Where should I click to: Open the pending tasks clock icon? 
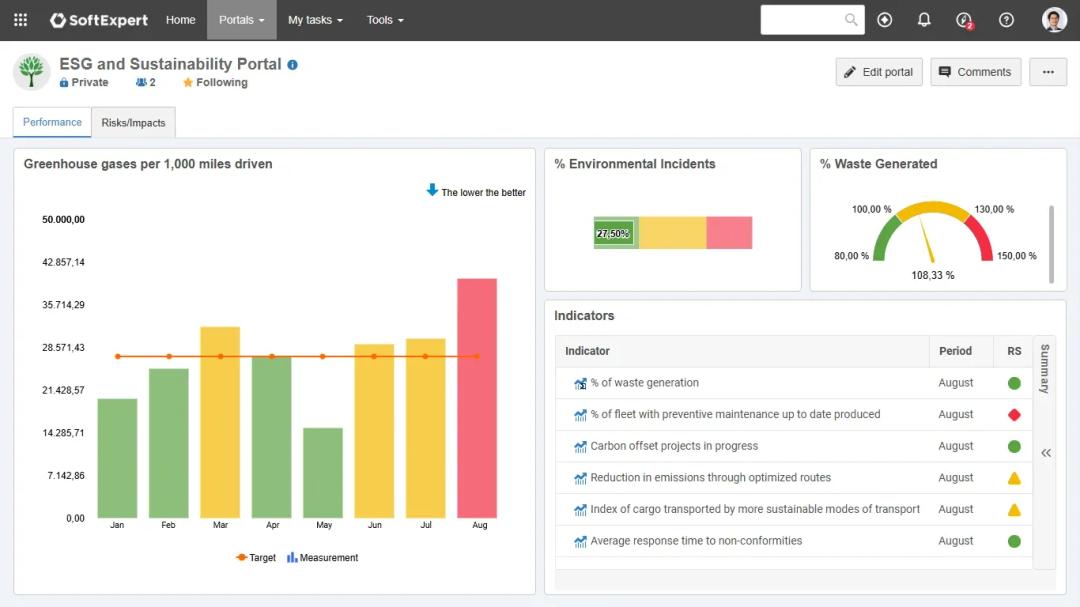(964, 20)
